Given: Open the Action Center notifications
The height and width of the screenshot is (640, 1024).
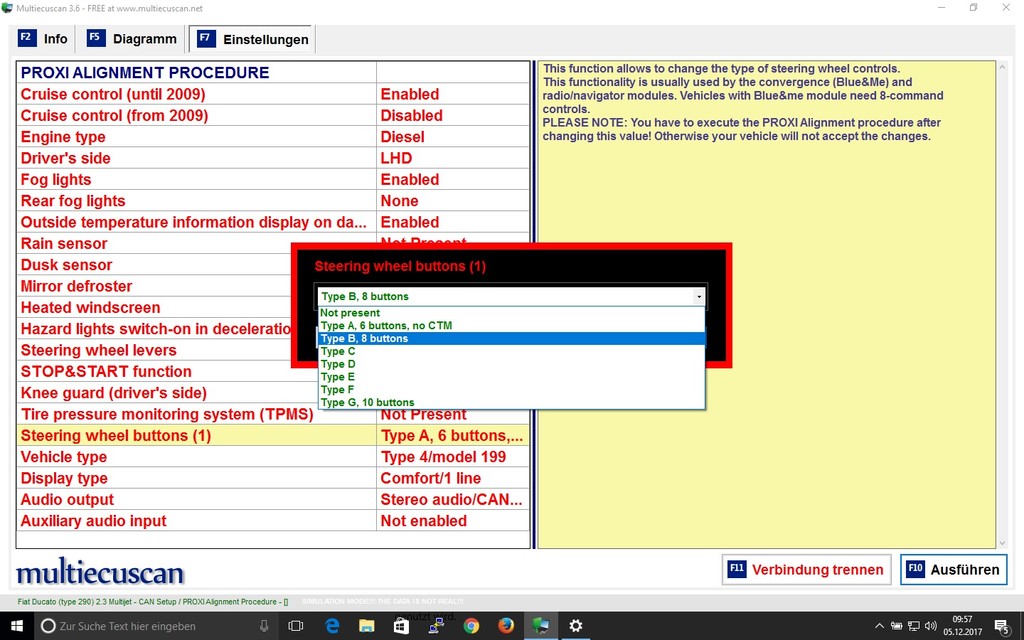Looking at the screenshot, I should click(x=1002, y=626).
